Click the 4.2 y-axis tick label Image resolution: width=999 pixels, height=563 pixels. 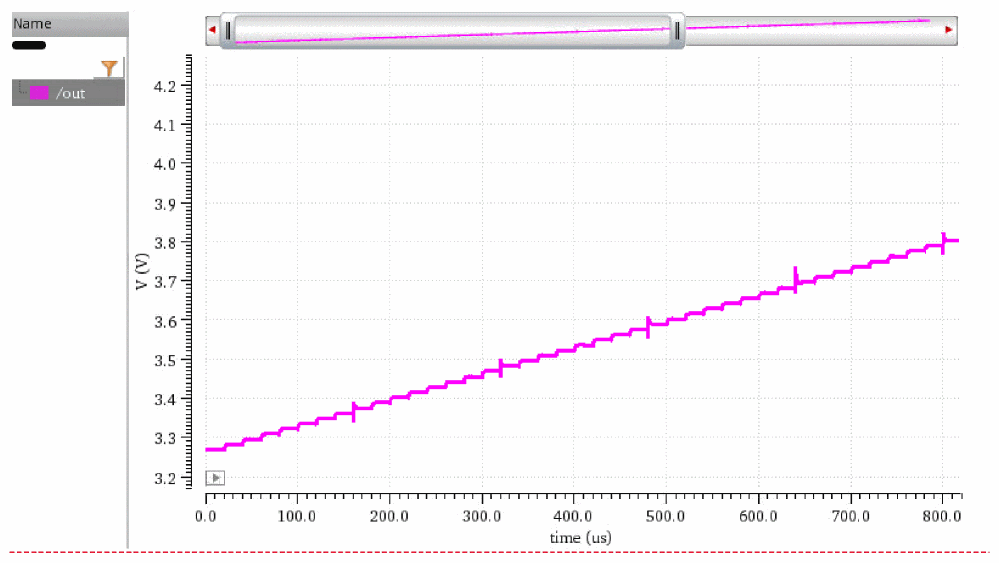point(164,86)
